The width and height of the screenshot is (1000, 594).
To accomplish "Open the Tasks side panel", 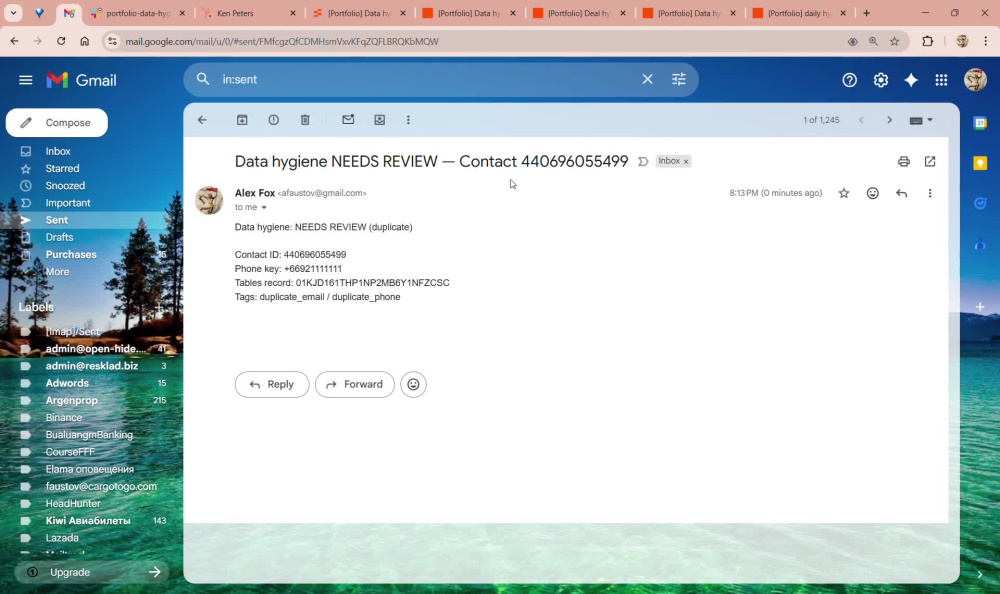I will point(980,204).
